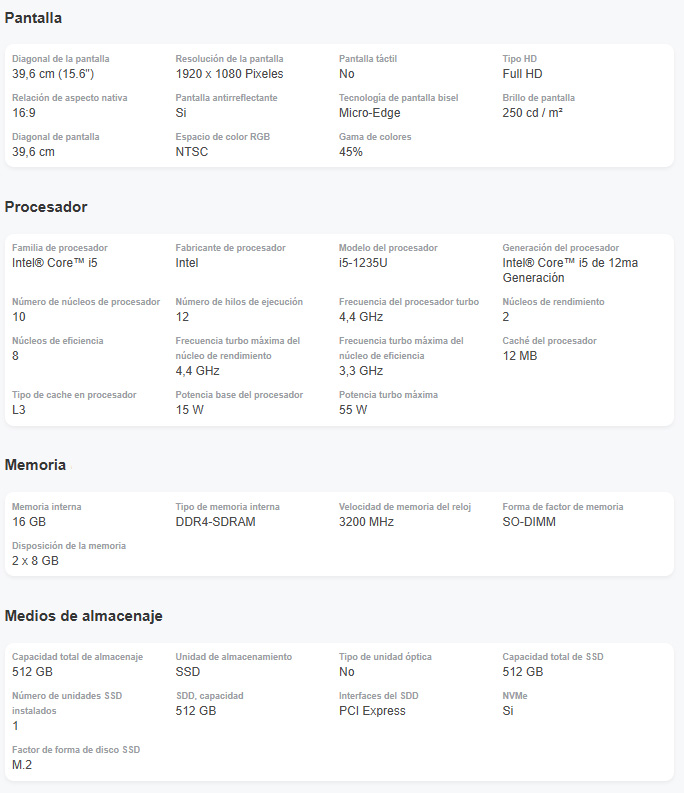Select the 250 cd / m² brightness value

click(532, 113)
